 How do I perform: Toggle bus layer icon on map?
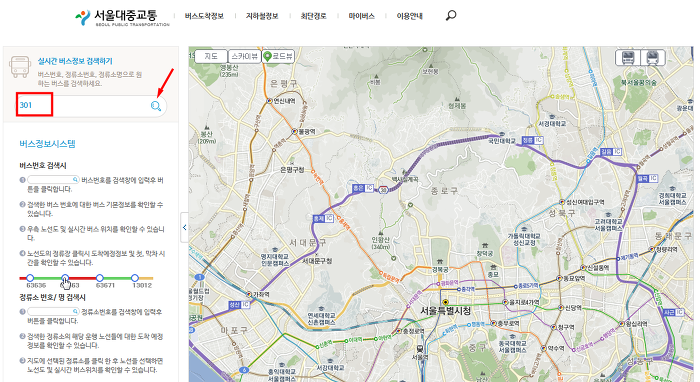pos(628,58)
